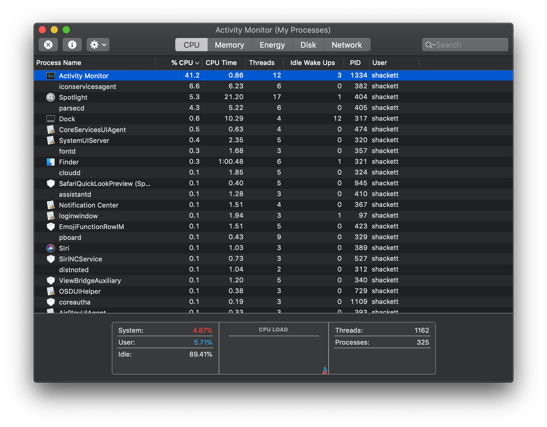Open the gear action dropdown menu

point(98,45)
